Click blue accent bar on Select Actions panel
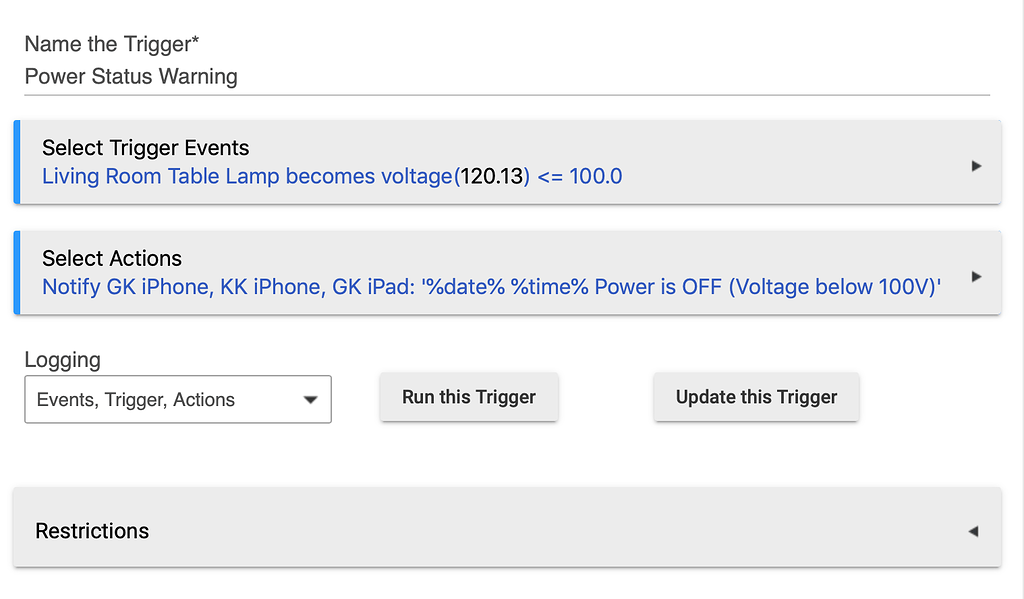1024x599 pixels. pyautogui.click(x=17, y=272)
